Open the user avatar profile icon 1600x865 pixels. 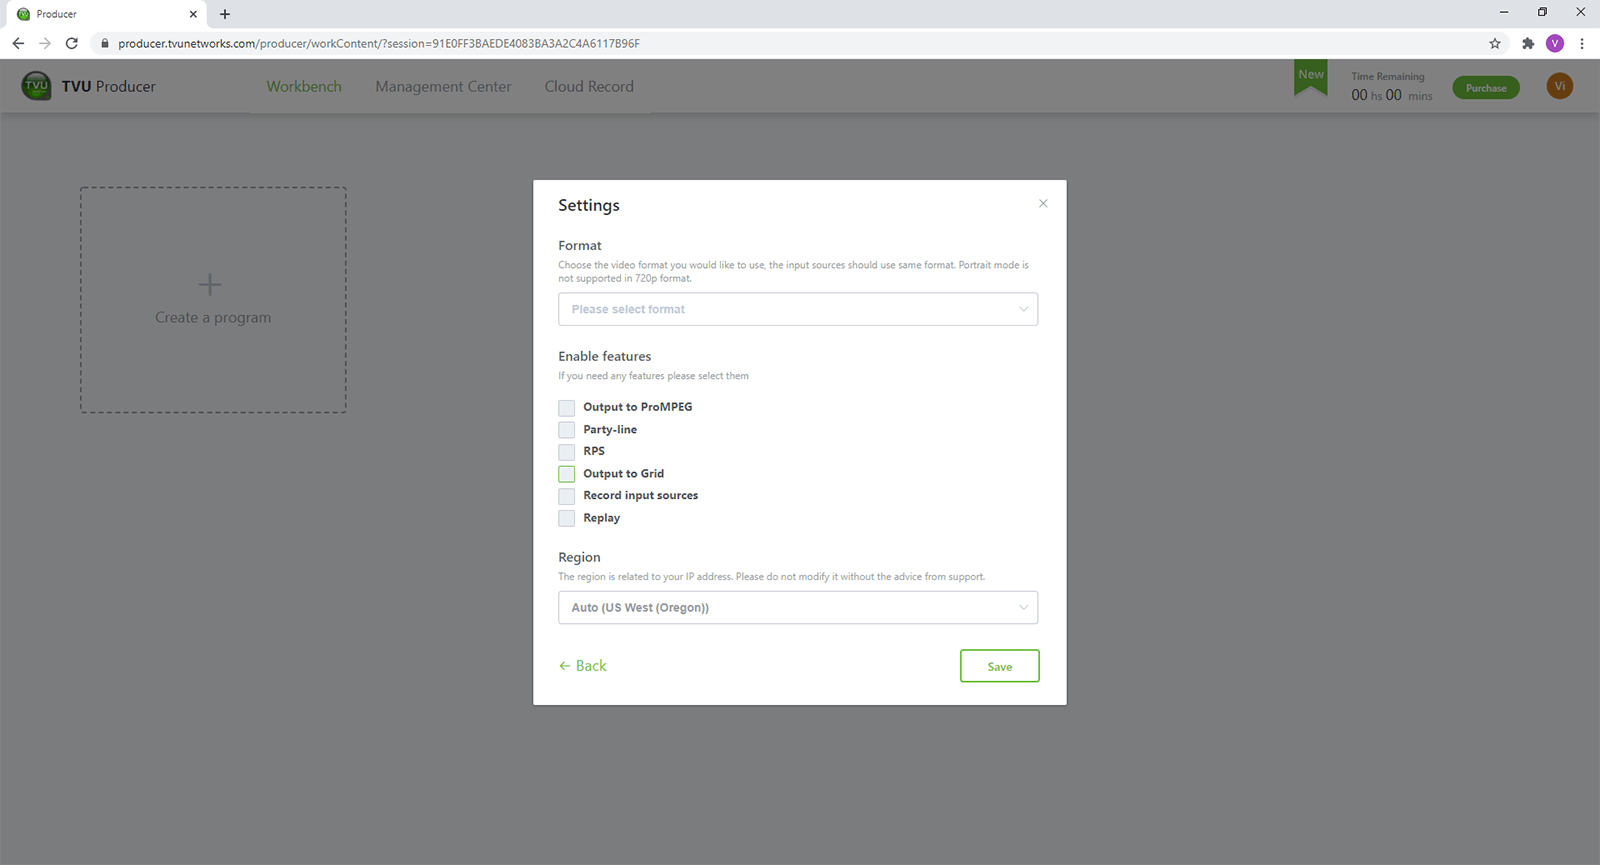[1559, 86]
